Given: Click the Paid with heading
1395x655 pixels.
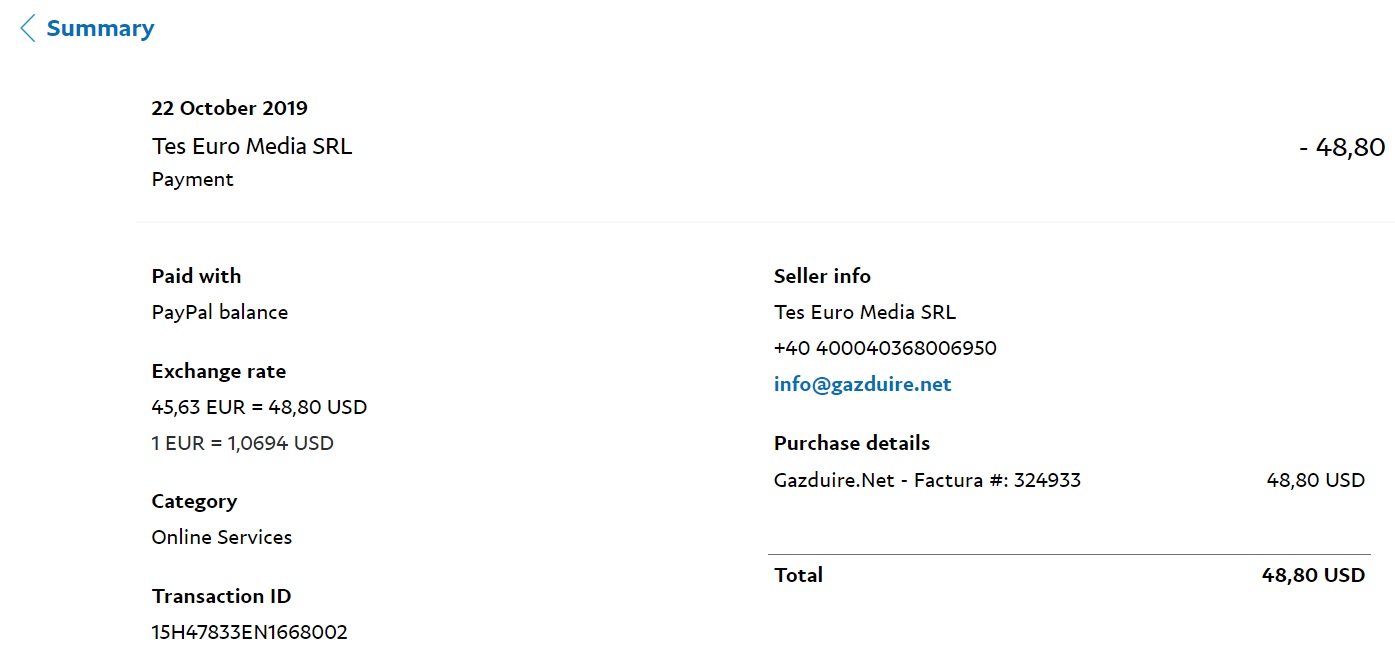Looking at the screenshot, I should pos(196,276).
